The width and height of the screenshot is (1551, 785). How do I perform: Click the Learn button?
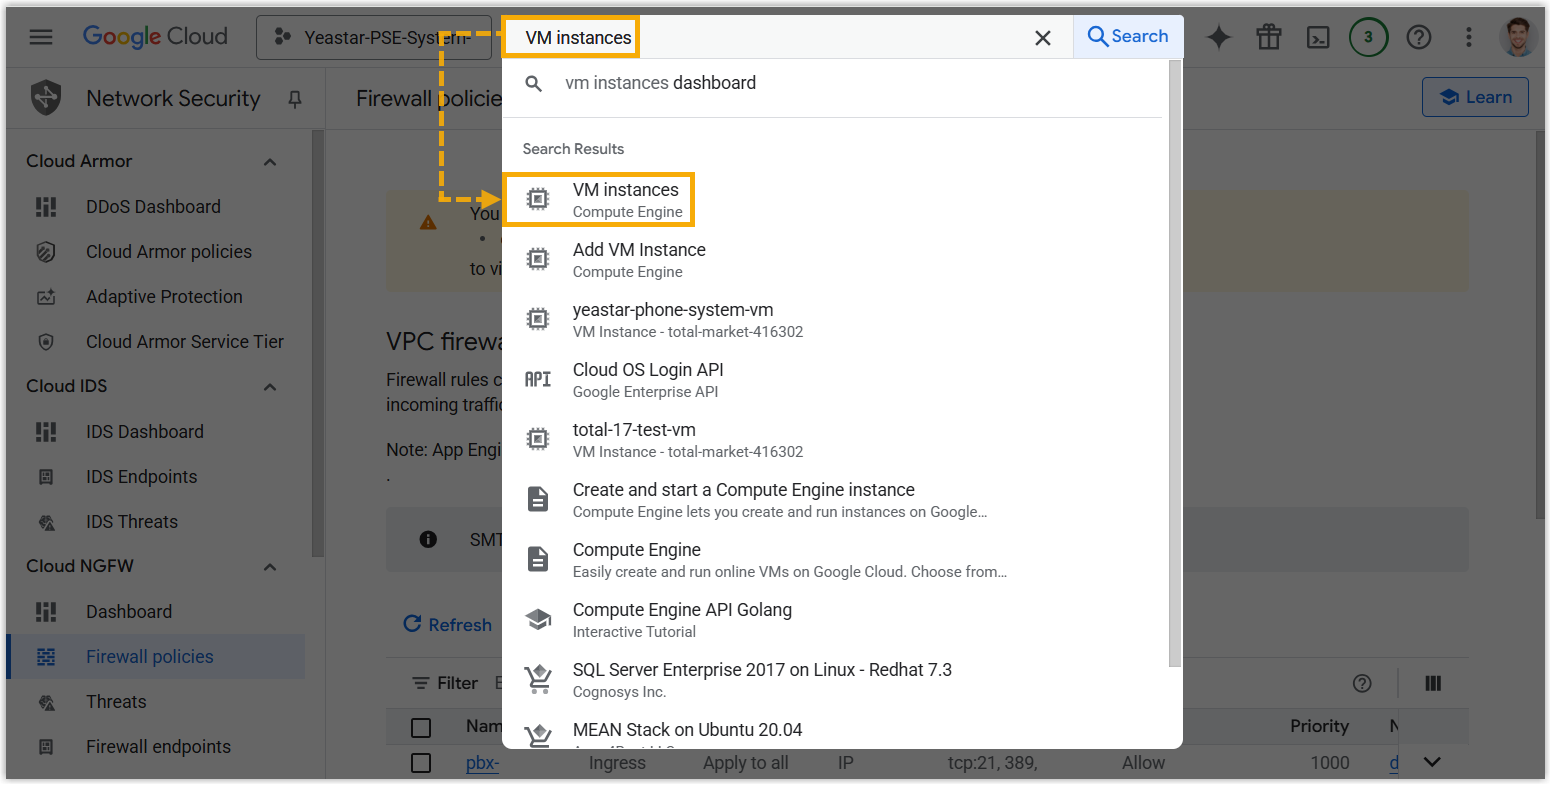1475,97
